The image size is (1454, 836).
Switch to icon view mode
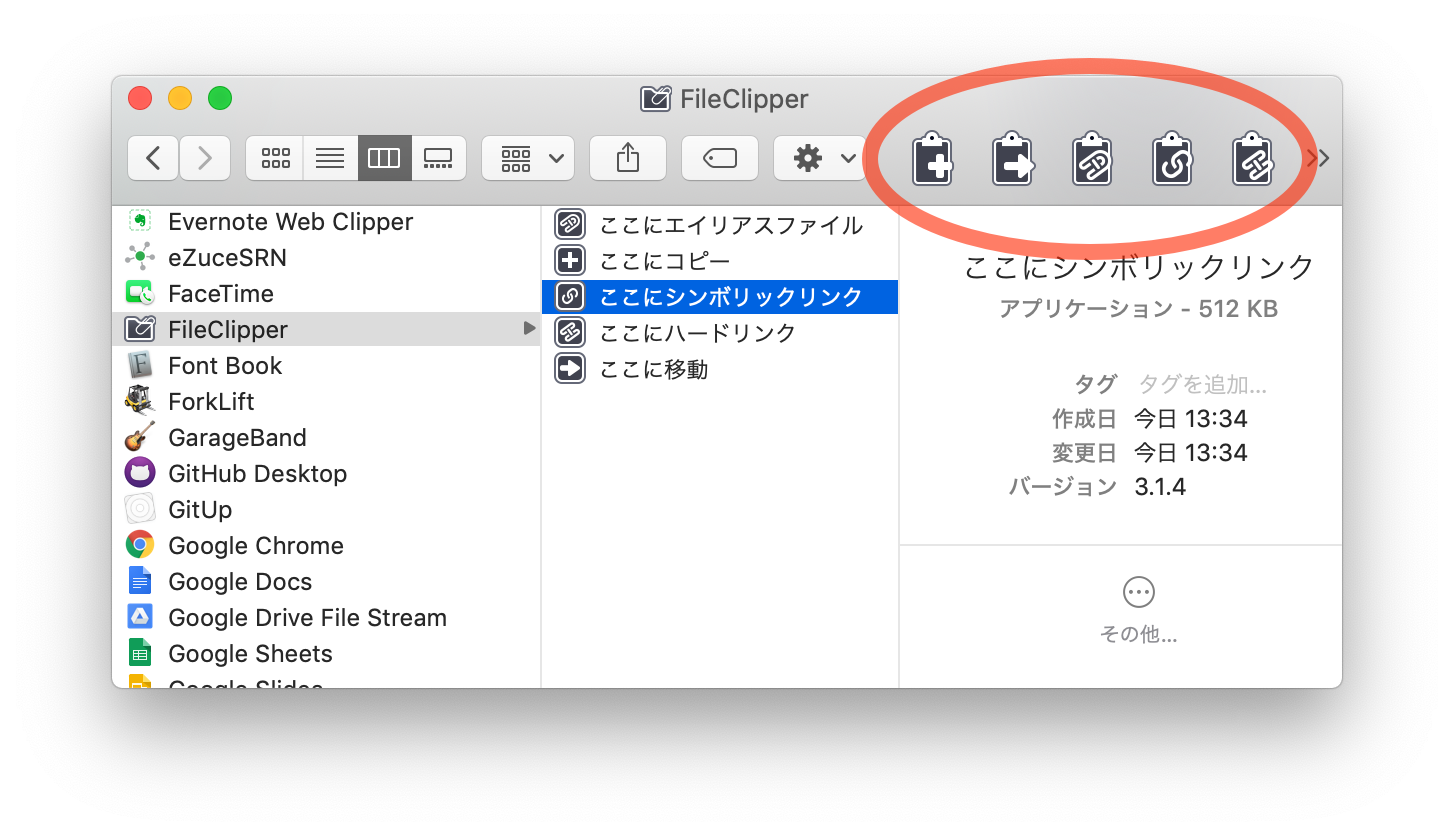point(275,158)
